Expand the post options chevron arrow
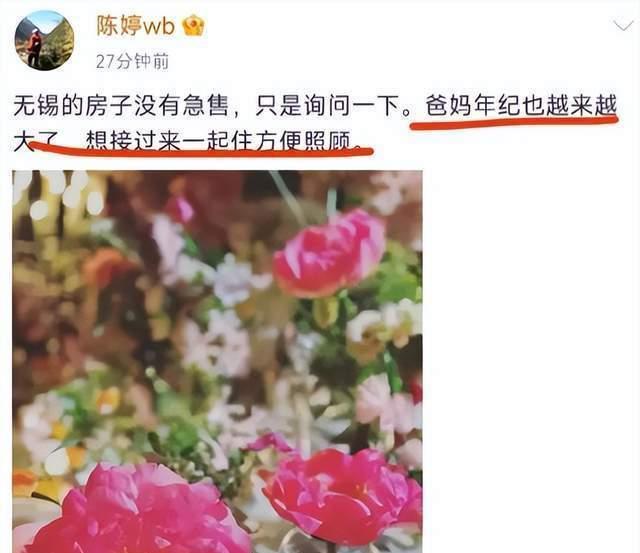This screenshot has height=553, width=640. [623, 26]
